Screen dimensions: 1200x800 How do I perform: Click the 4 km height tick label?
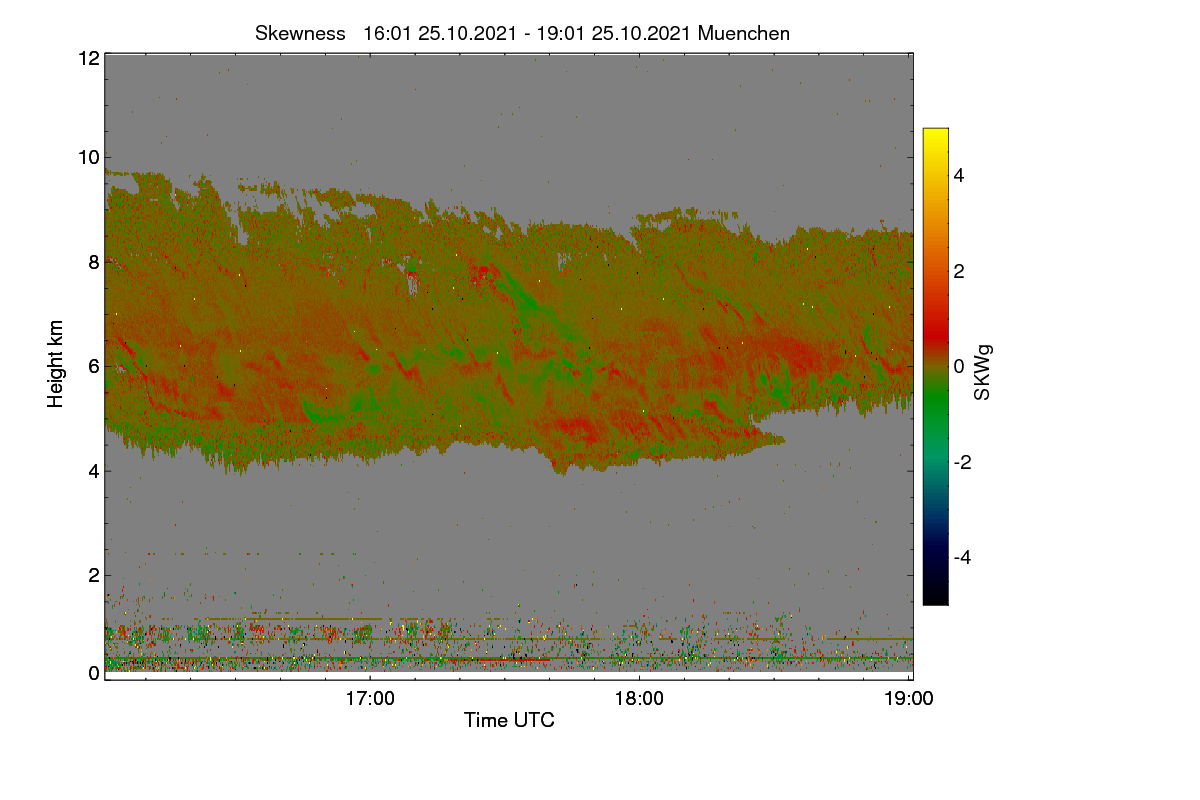(x=94, y=470)
